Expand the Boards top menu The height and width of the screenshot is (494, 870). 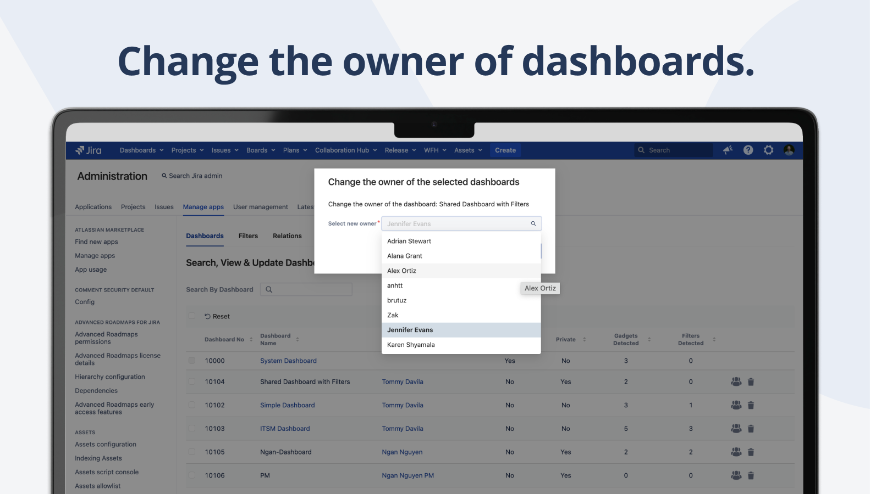[261, 150]
